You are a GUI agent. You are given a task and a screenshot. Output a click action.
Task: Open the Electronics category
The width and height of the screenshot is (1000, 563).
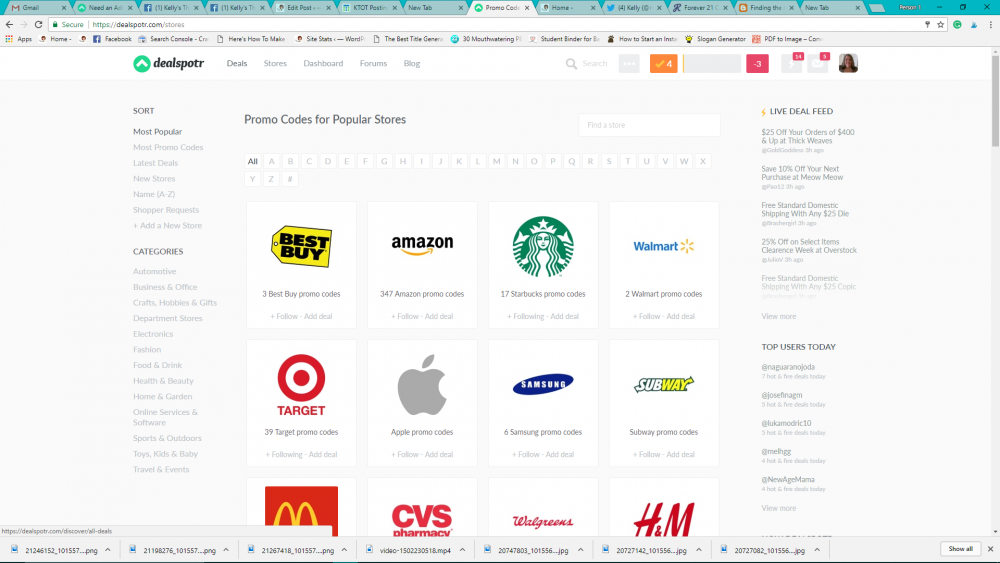152,334
